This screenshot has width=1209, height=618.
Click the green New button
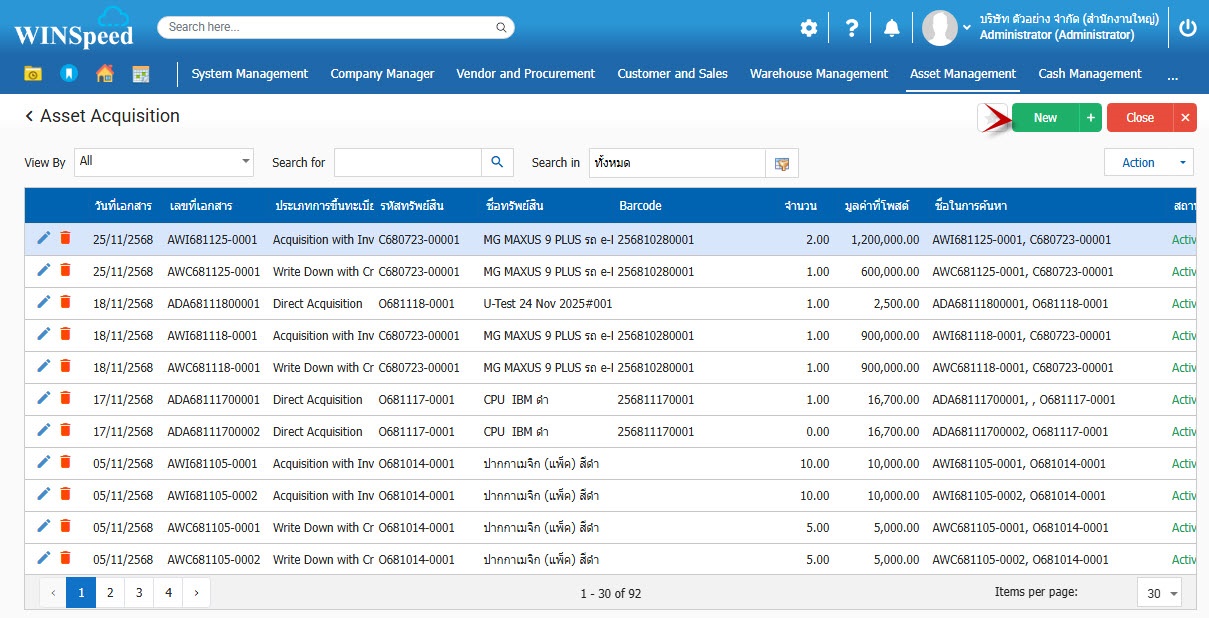(x=1045, y=118)
